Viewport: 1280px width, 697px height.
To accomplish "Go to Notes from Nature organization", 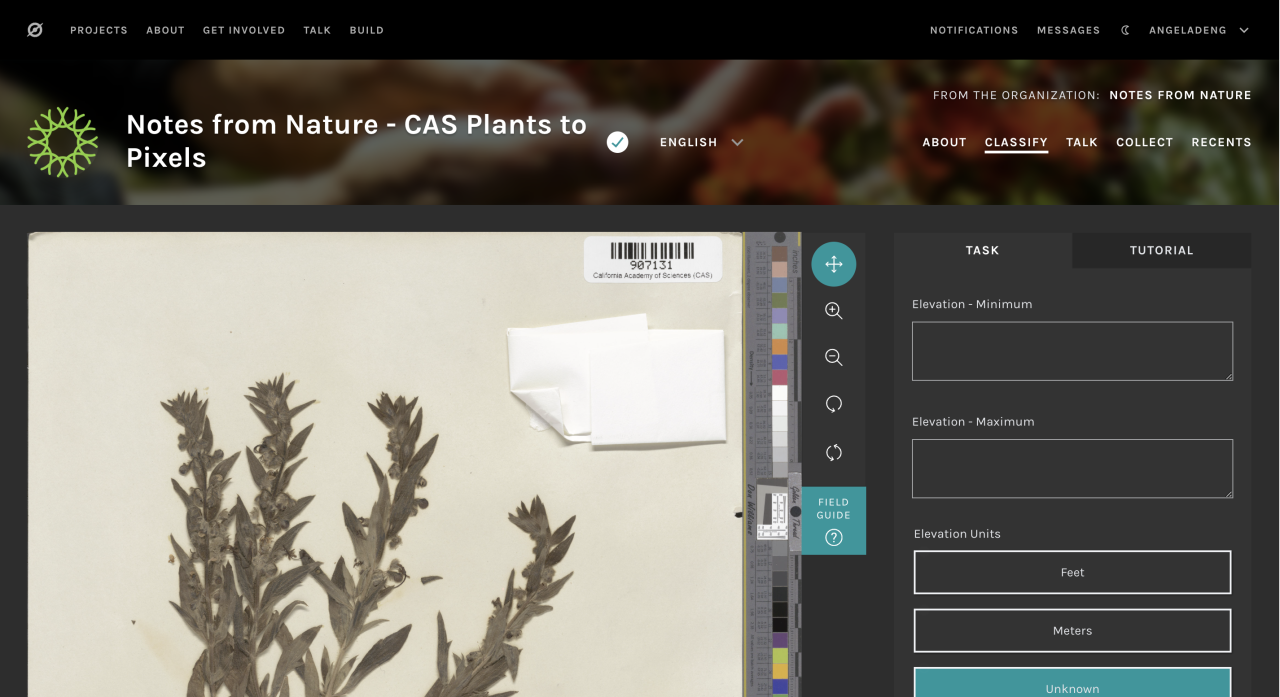I will coord(1180,95).
